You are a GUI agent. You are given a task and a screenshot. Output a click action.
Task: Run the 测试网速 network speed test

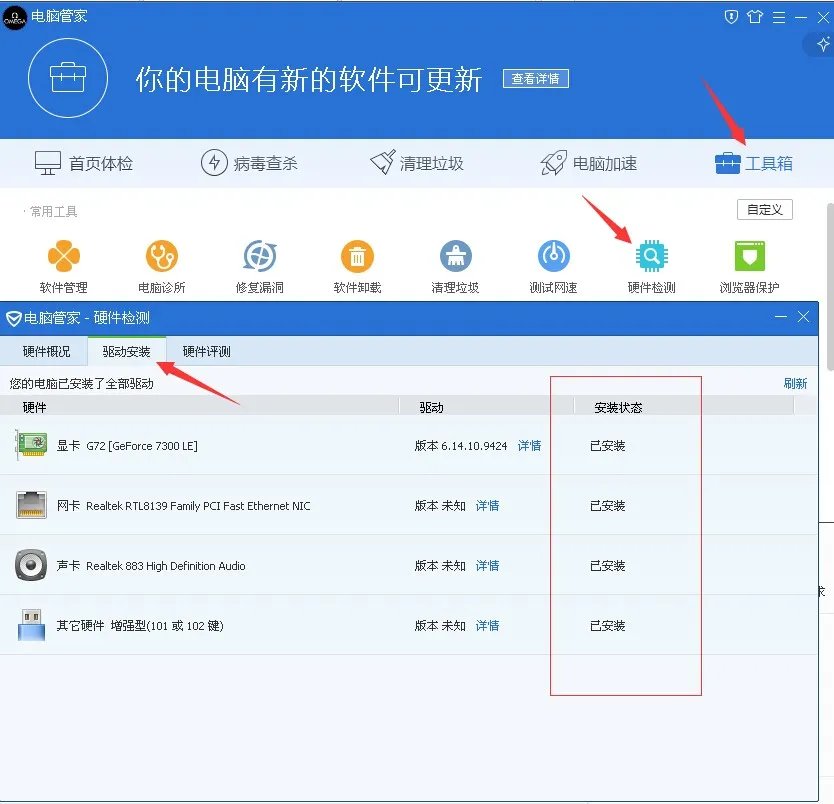[553, 263]
